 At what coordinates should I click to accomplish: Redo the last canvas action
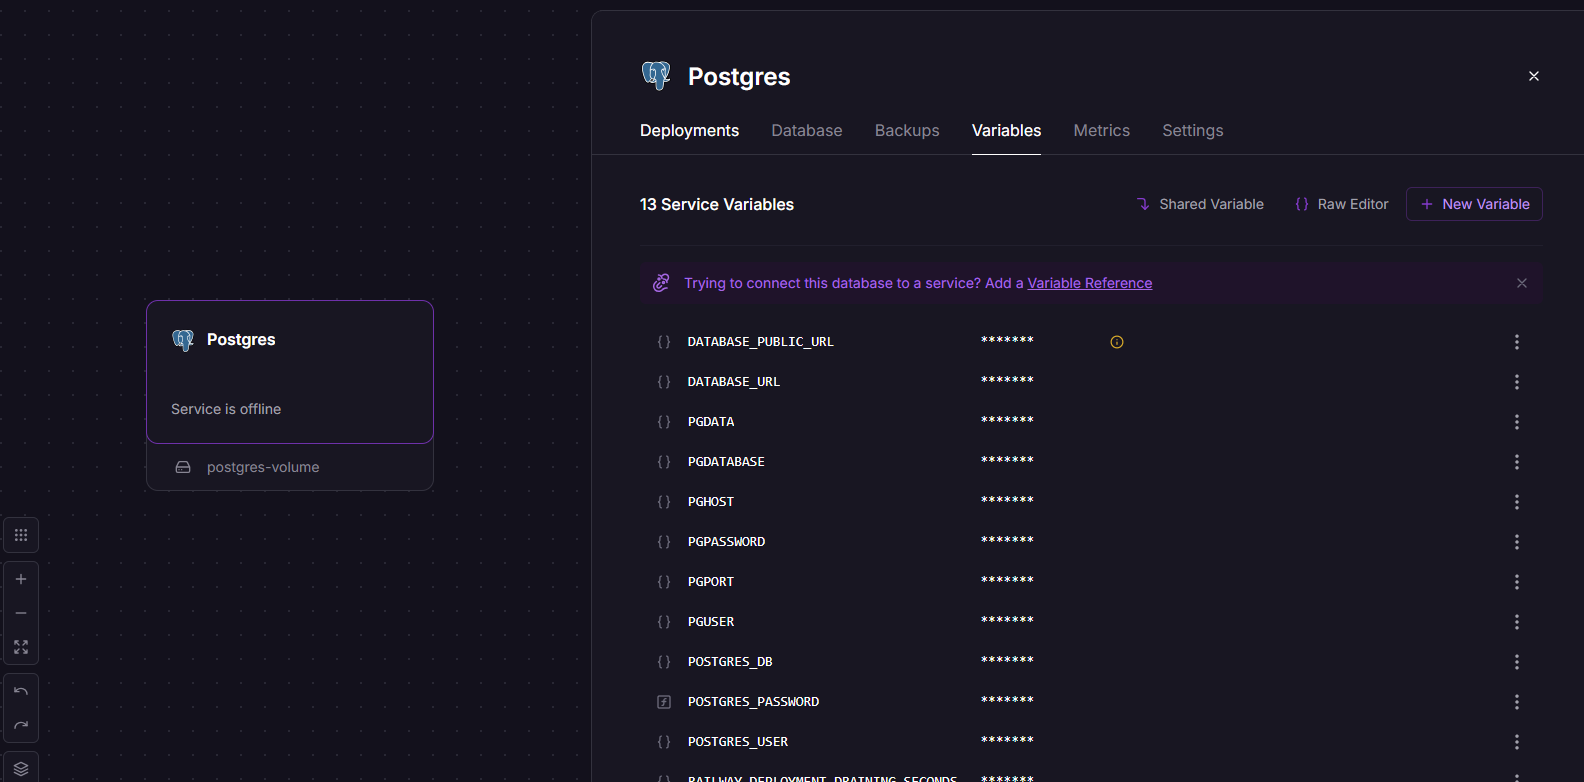pyautogui.click(x=21, y=725)
